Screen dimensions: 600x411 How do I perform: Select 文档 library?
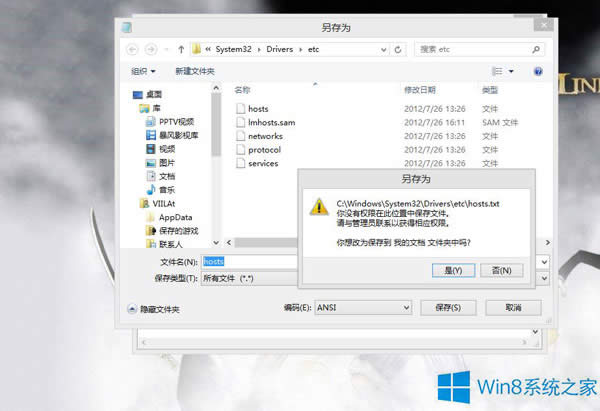pos(161,176)
